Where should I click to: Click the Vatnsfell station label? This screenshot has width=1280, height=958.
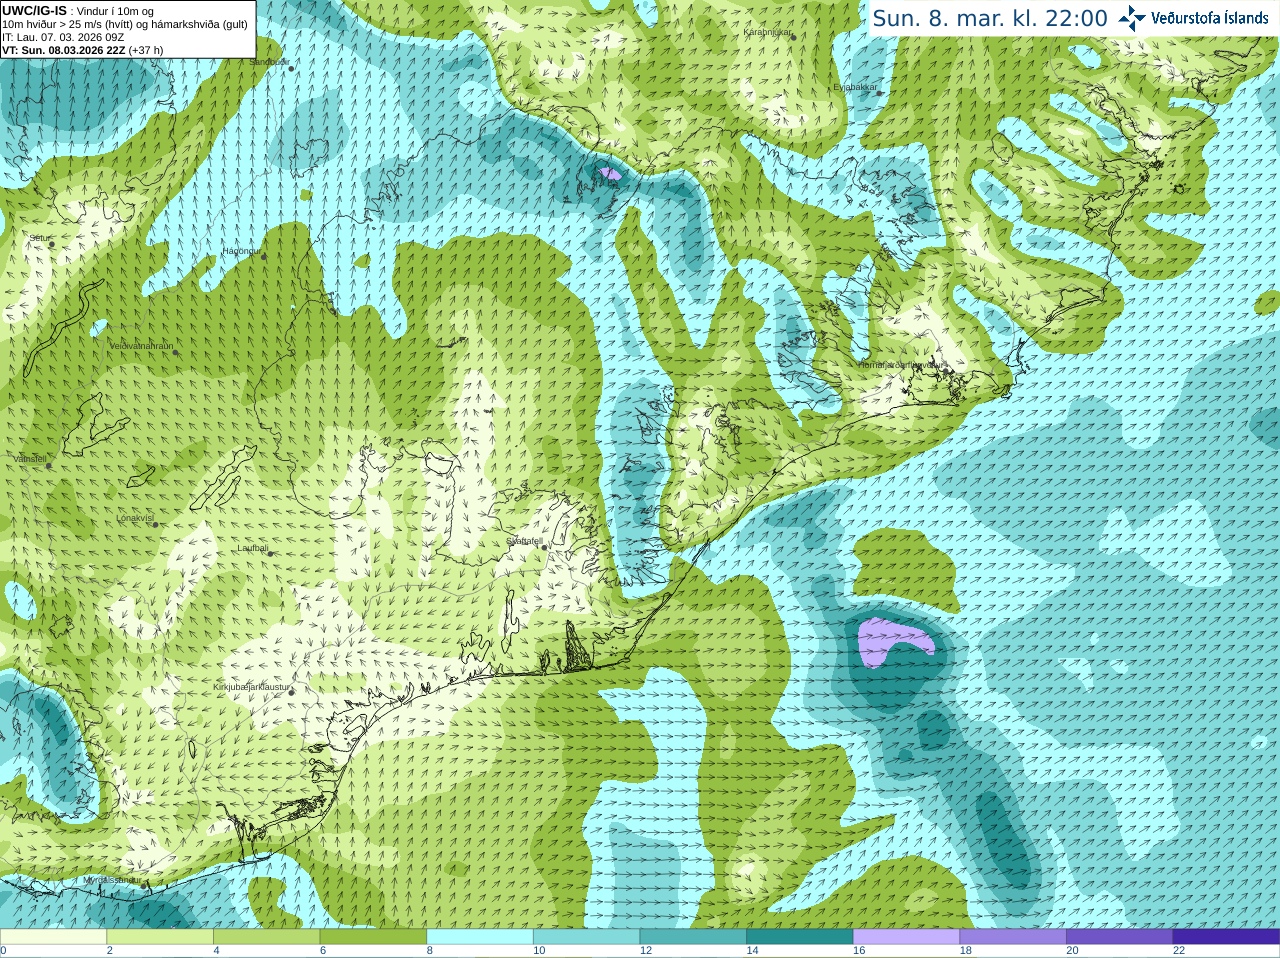pyautogui.click(x=30, y=458)
